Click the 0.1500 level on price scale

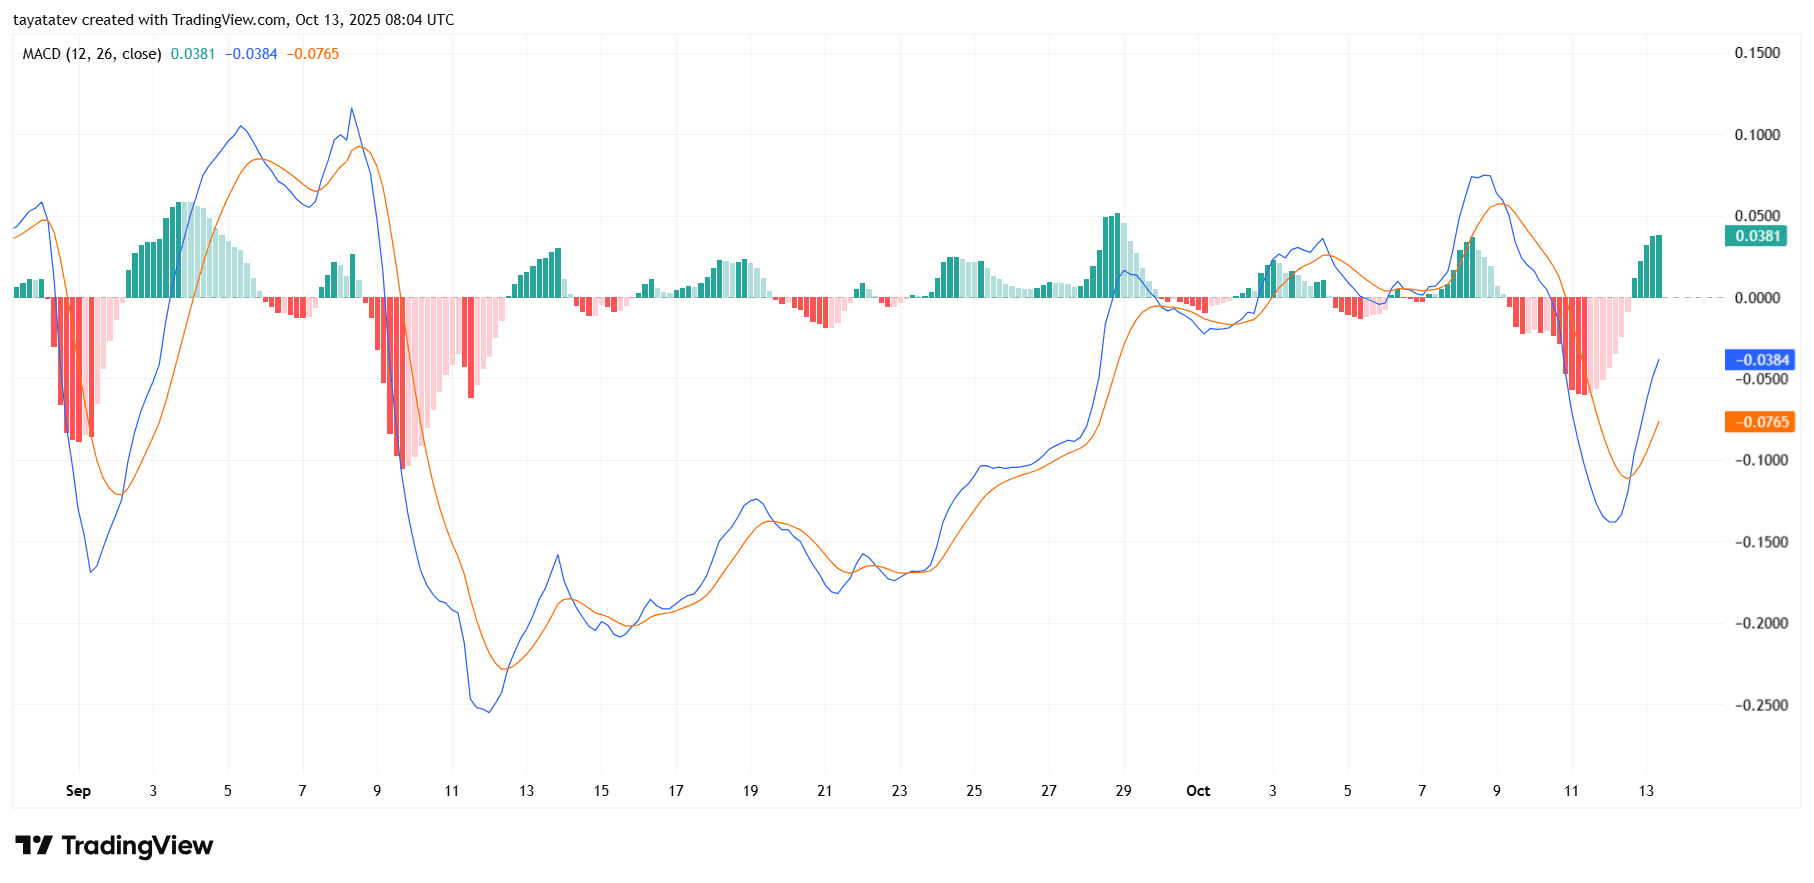click(1757, 53)
